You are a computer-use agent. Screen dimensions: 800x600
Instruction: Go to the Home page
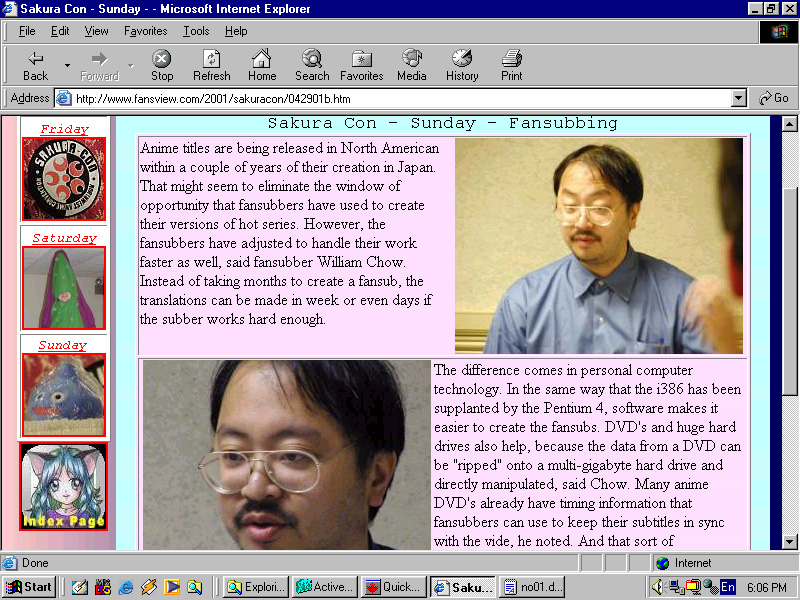pos(262,65)
